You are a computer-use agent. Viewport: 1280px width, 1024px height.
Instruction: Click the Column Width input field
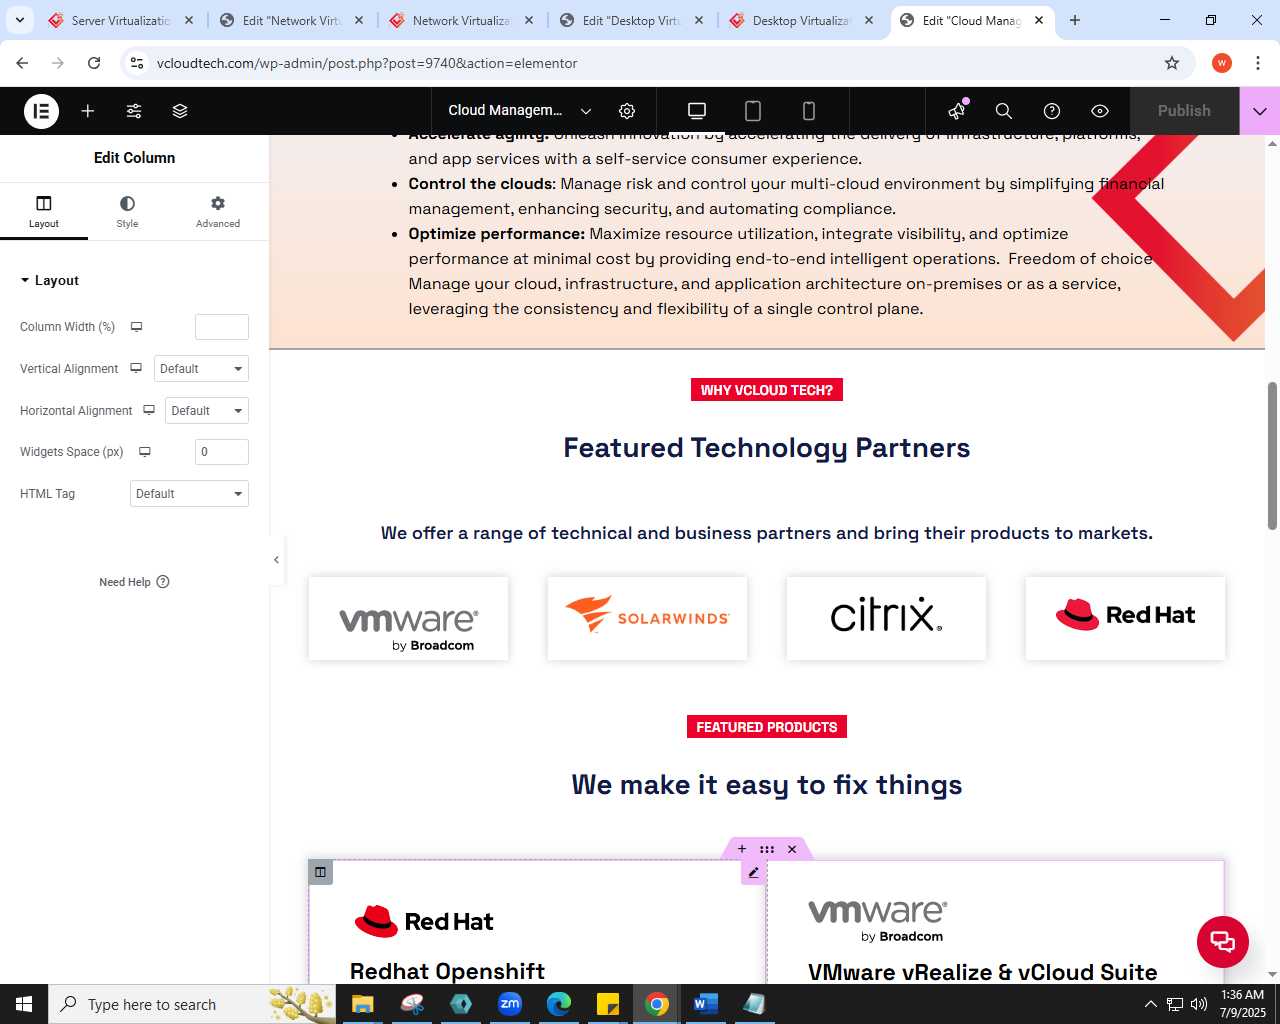coord(222,327)
